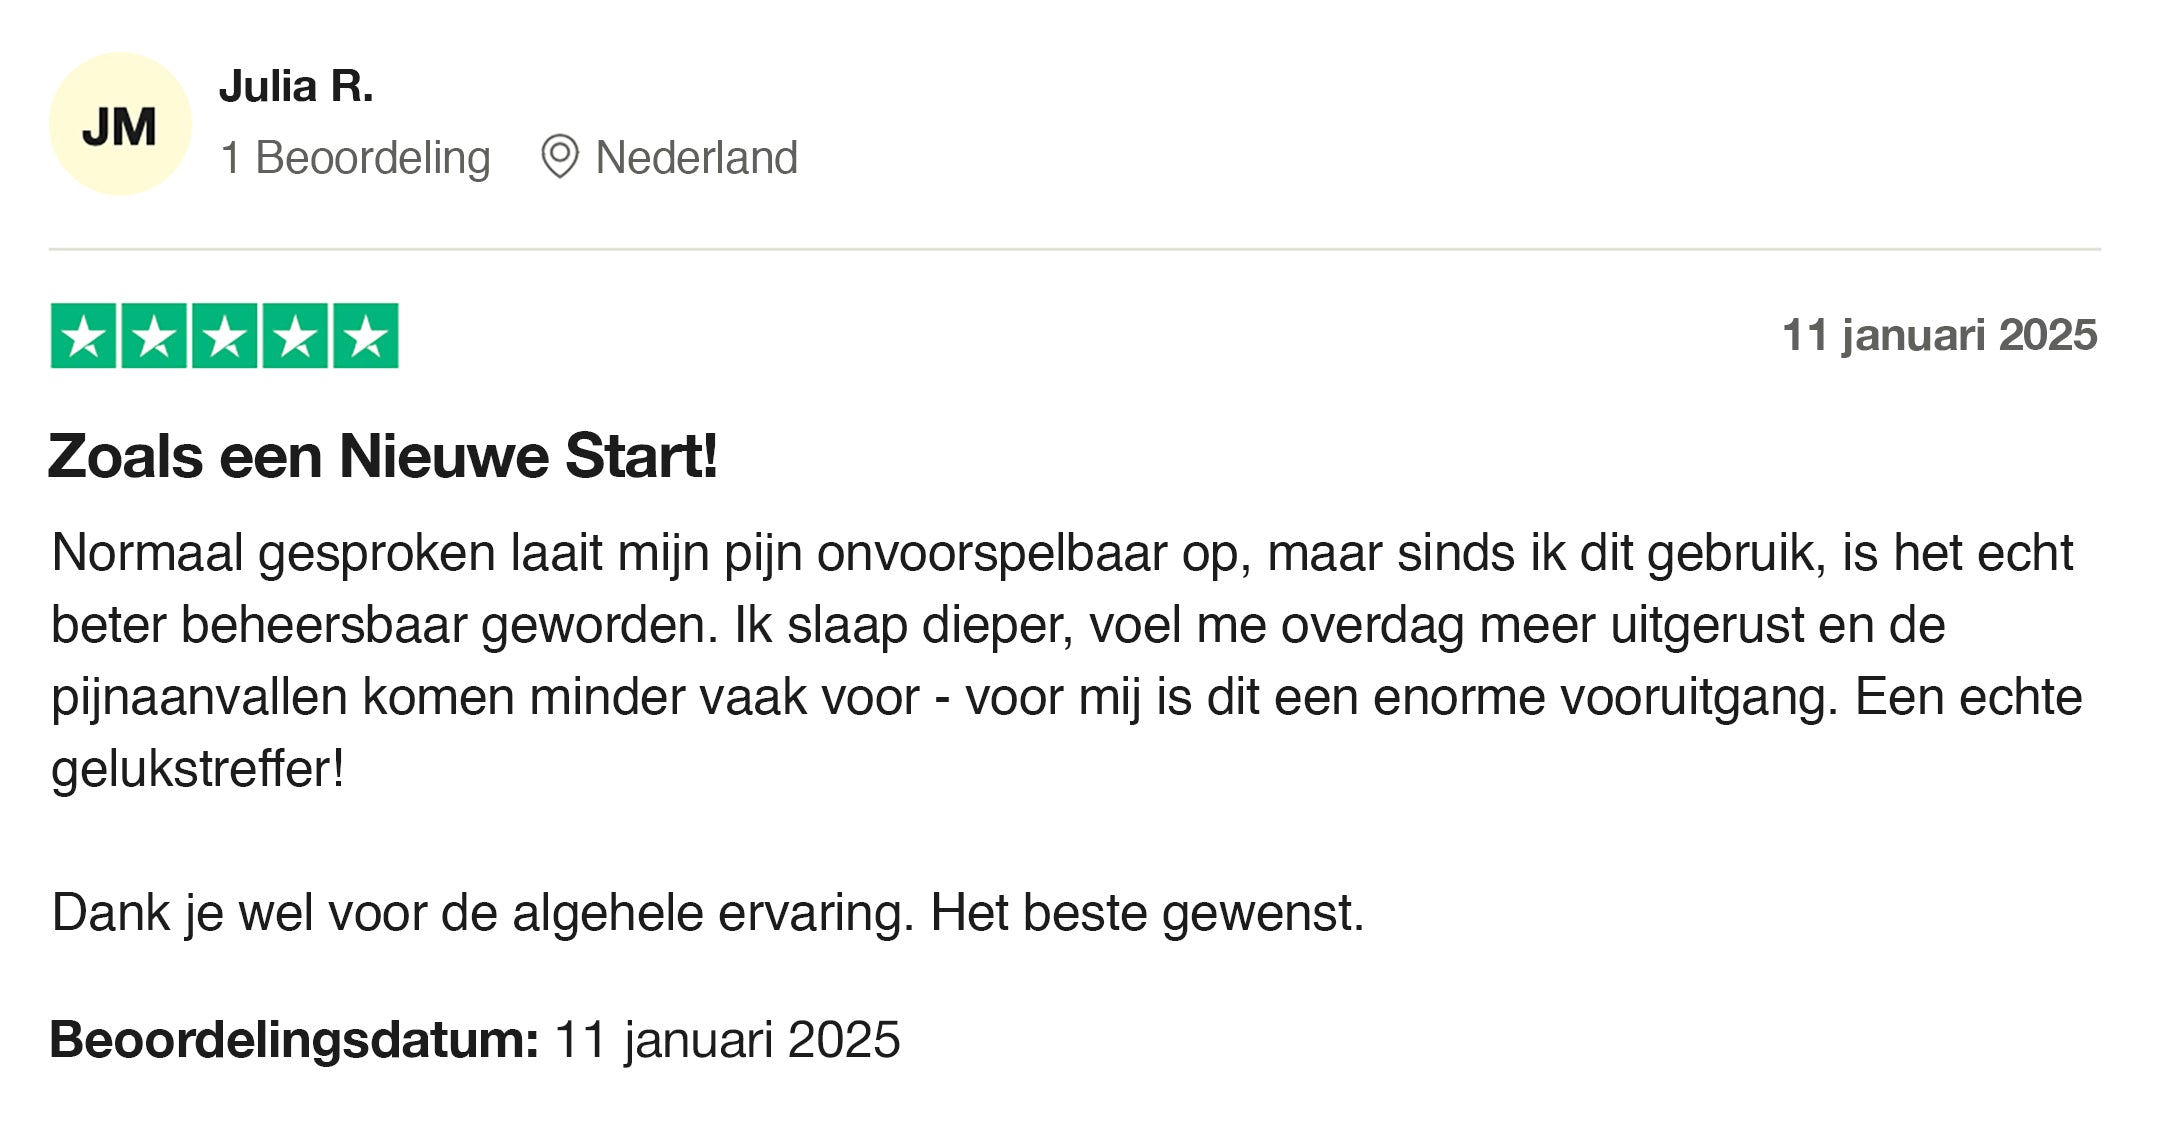
Task: Click the fifth green rating star
Action: 366,336
